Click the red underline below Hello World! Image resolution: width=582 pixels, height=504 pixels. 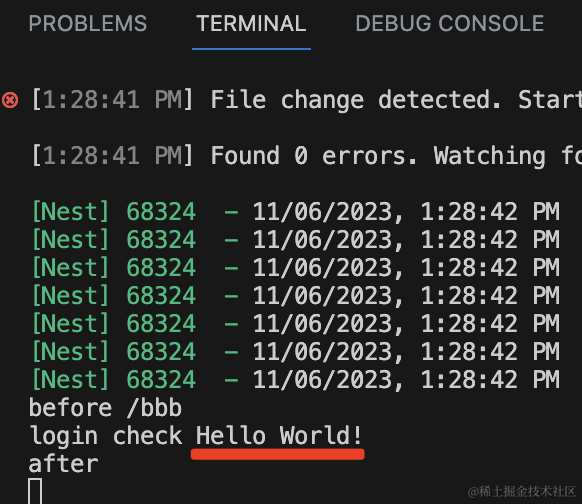coord(278,454)
